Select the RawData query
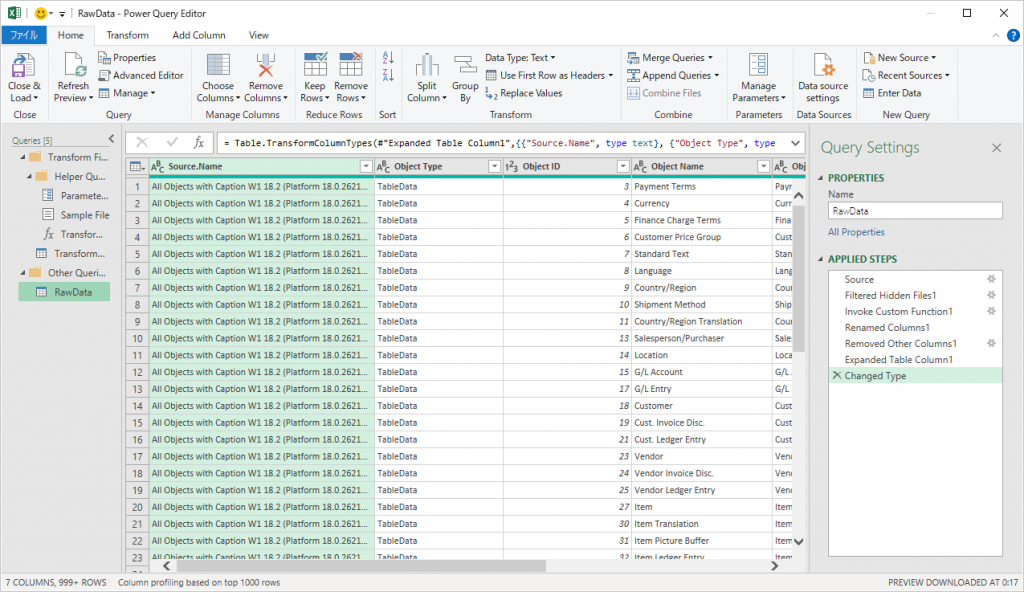 (x=64, y=292)
